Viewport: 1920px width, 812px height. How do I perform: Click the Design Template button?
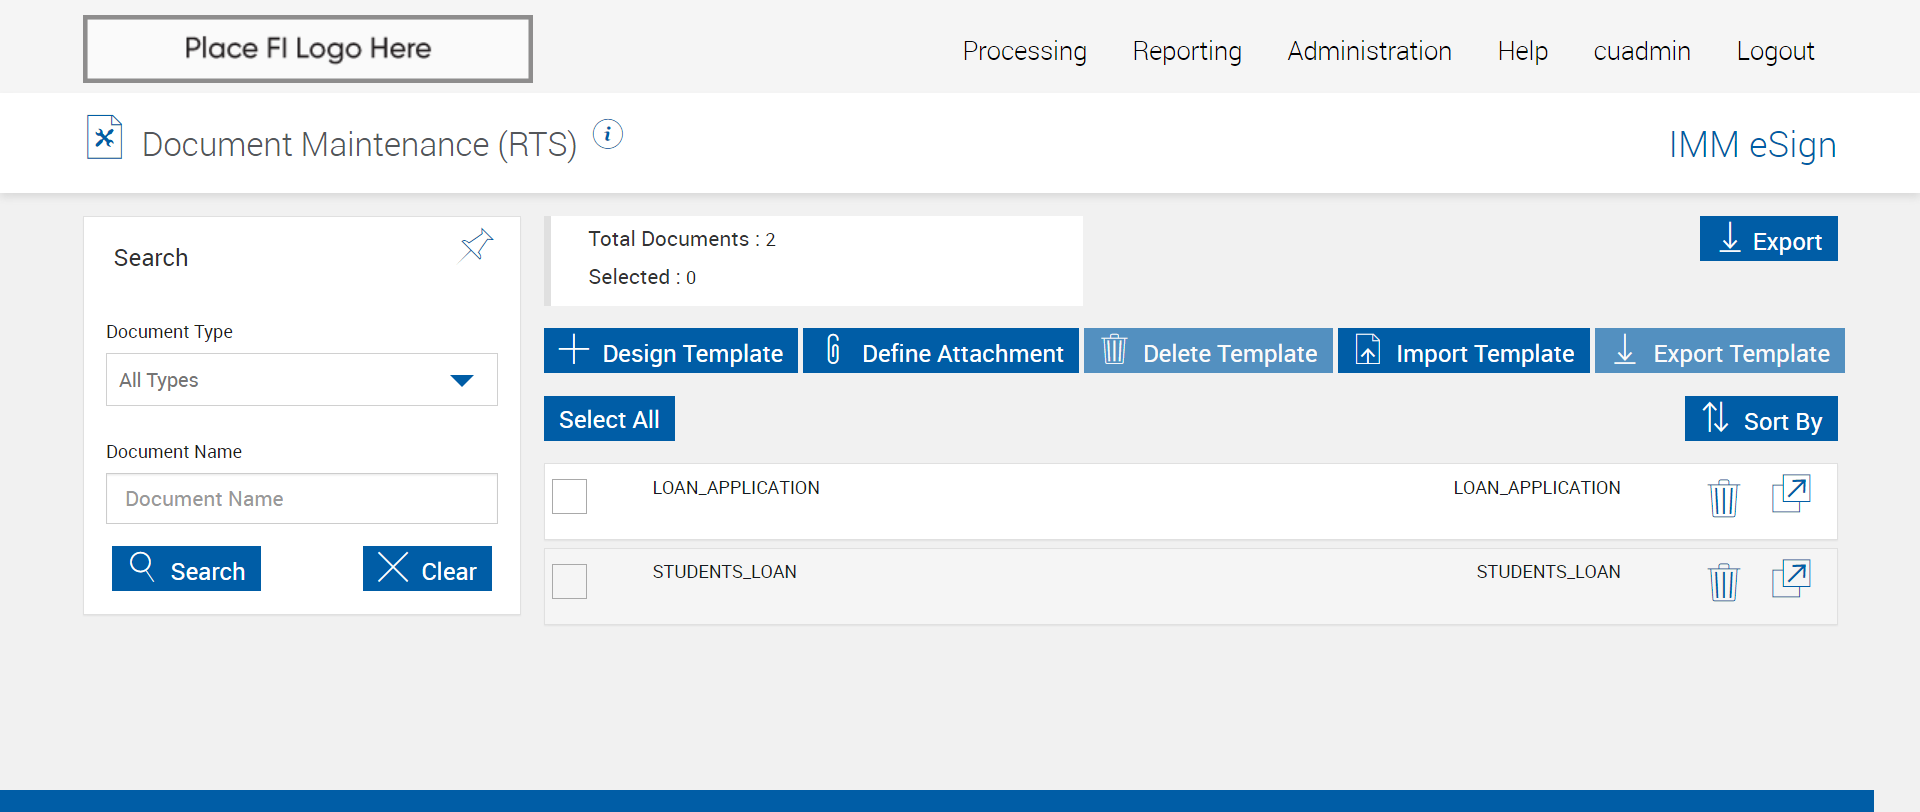671,351
